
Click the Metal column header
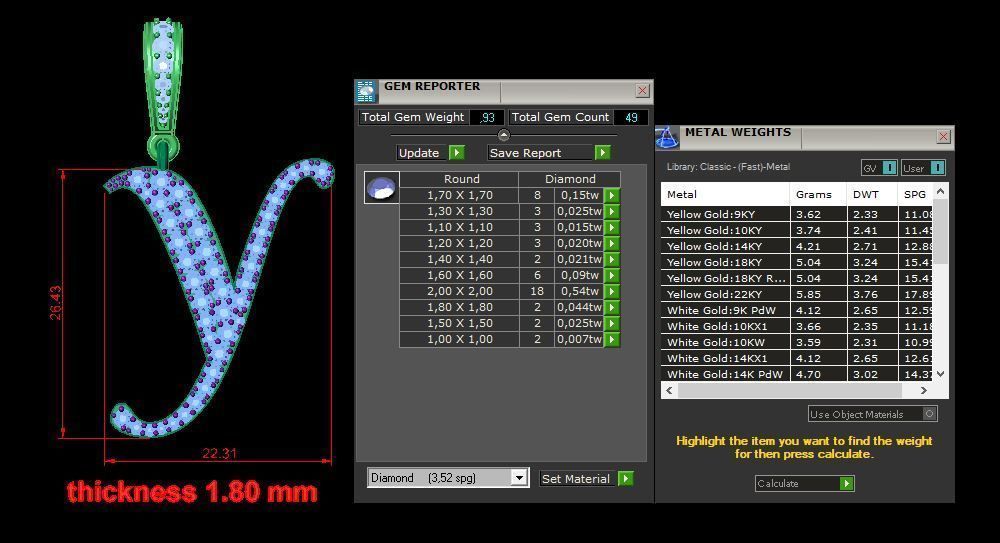click(725, 194)
